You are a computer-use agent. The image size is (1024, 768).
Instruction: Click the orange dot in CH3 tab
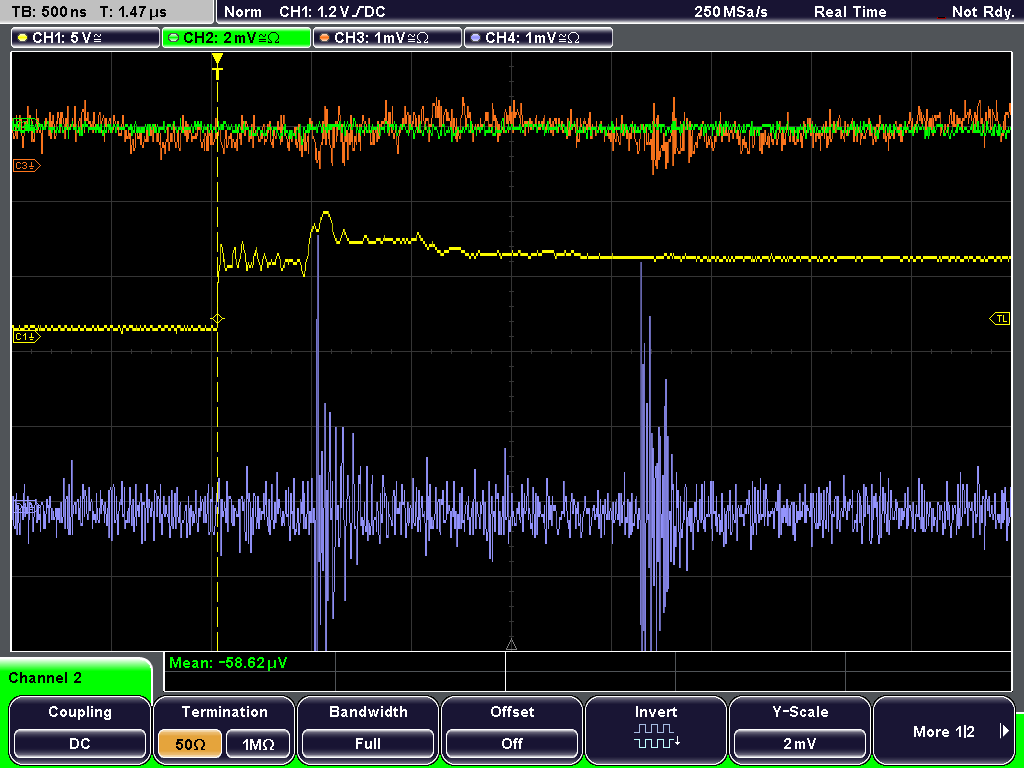(x=325, y=38)
